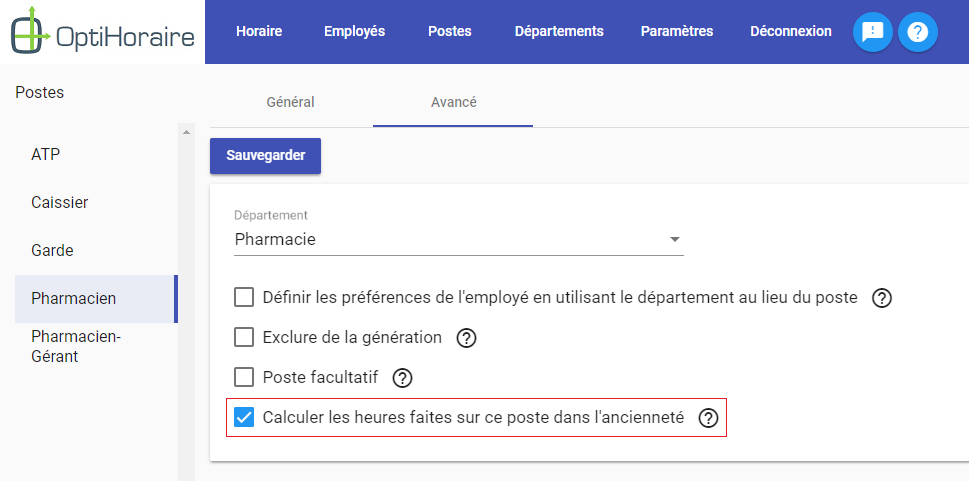The width and height of the screenshot is (969, 481).
Task: Open the feedback message bubble icon
Action: [873, 32]
